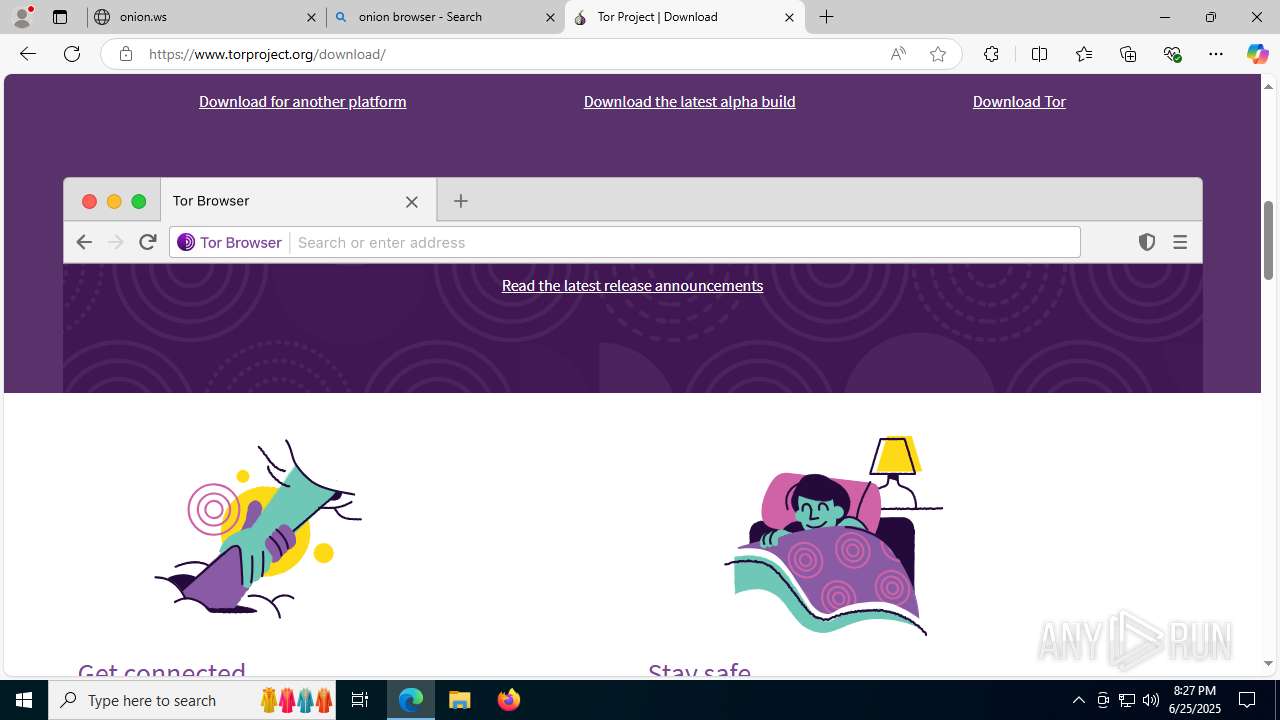Click Microsoft Edge taskbar icon
Screen dimensions: 1280x720
pos(411,700)
